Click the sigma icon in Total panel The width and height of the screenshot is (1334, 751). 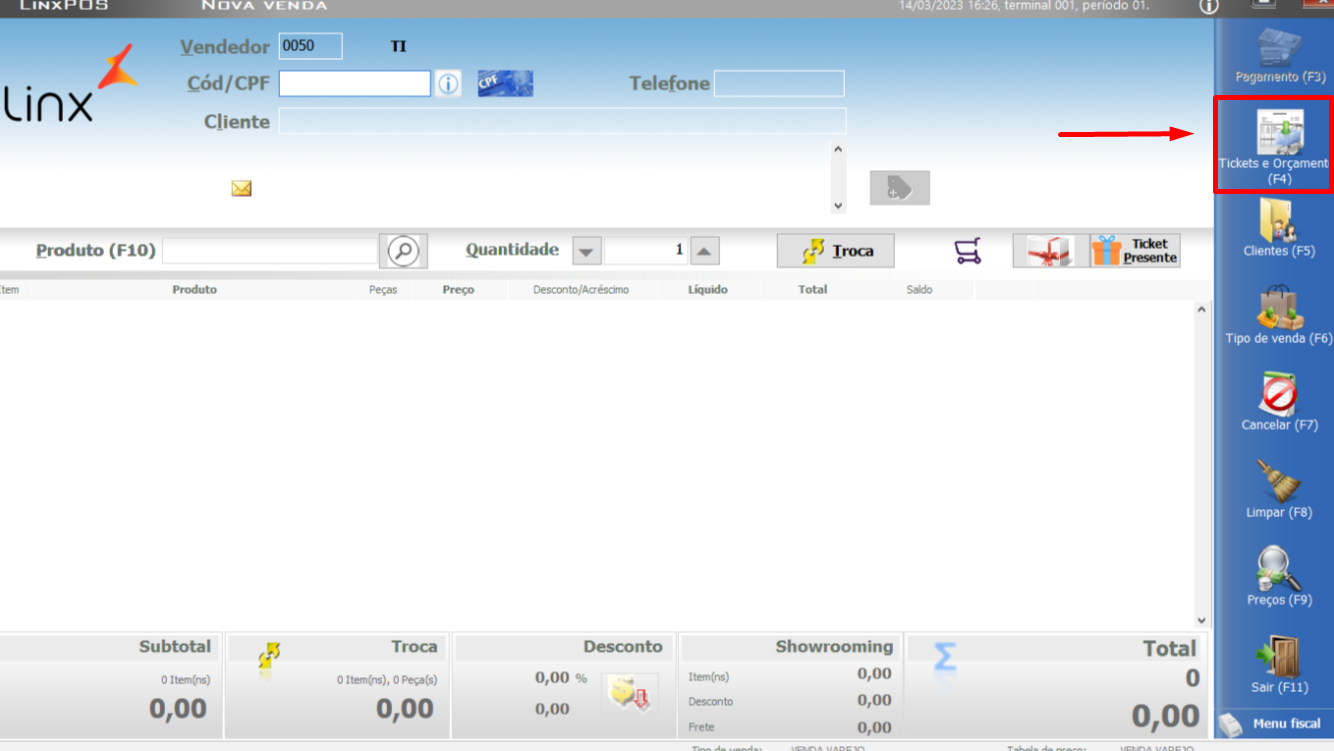[x=945, y=658]
